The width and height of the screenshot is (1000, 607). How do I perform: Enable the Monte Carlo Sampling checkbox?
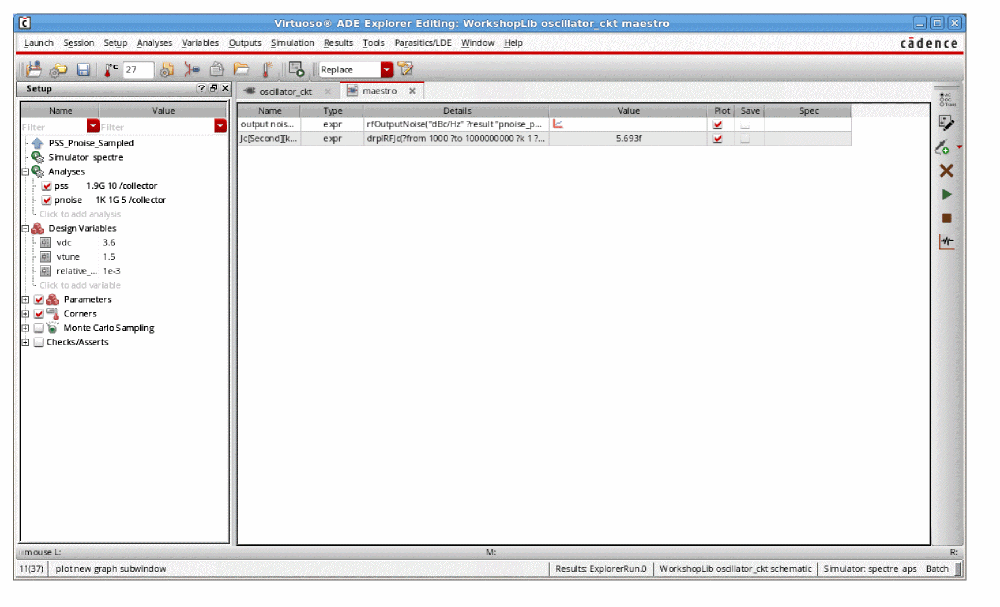(39, 328)
